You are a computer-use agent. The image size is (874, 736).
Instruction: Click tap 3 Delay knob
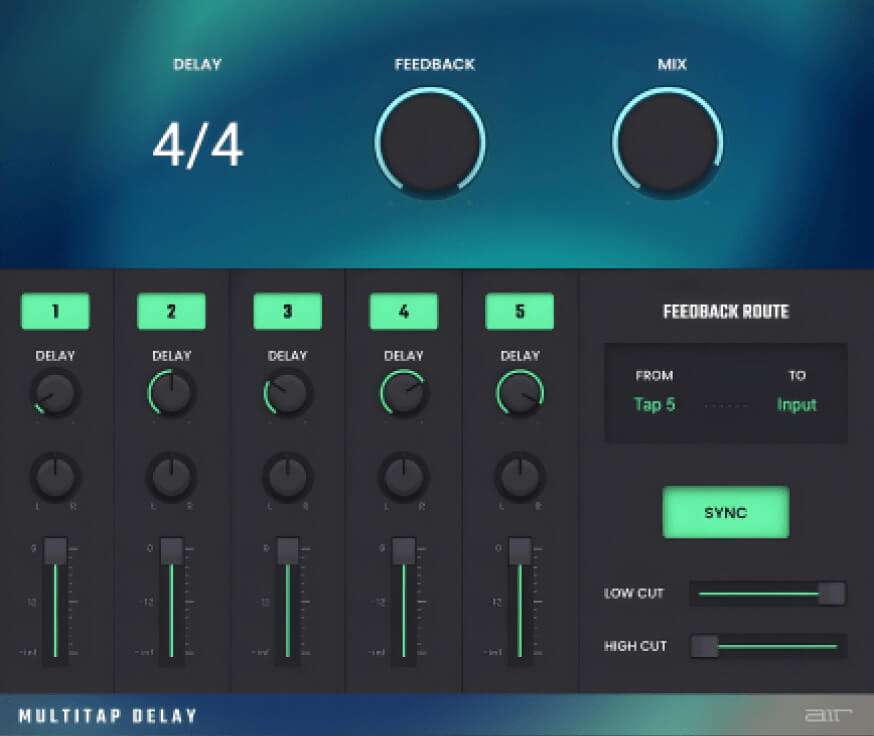287,393
